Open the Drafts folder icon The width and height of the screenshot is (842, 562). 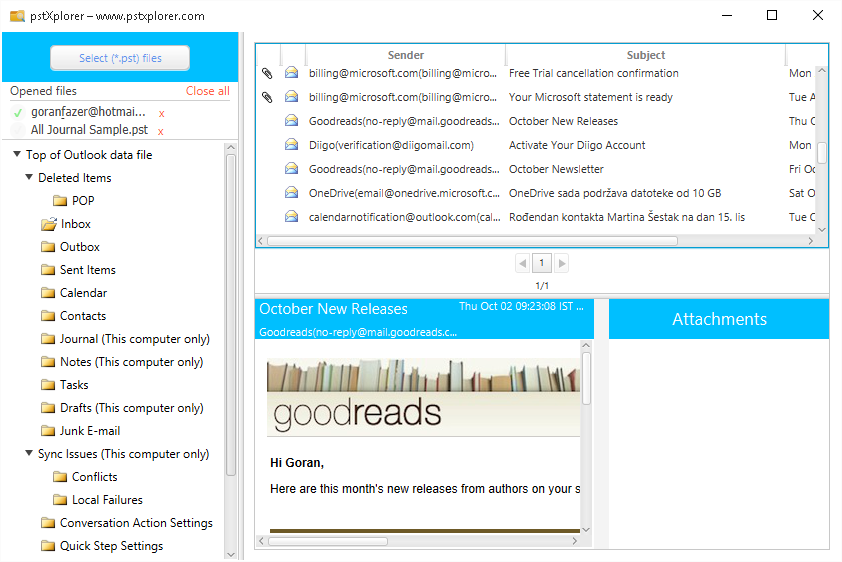coord(48,408)
